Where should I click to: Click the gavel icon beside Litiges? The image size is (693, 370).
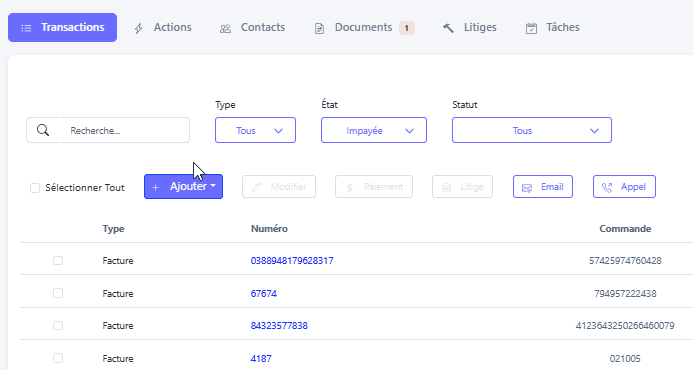[x=448, y=28]
